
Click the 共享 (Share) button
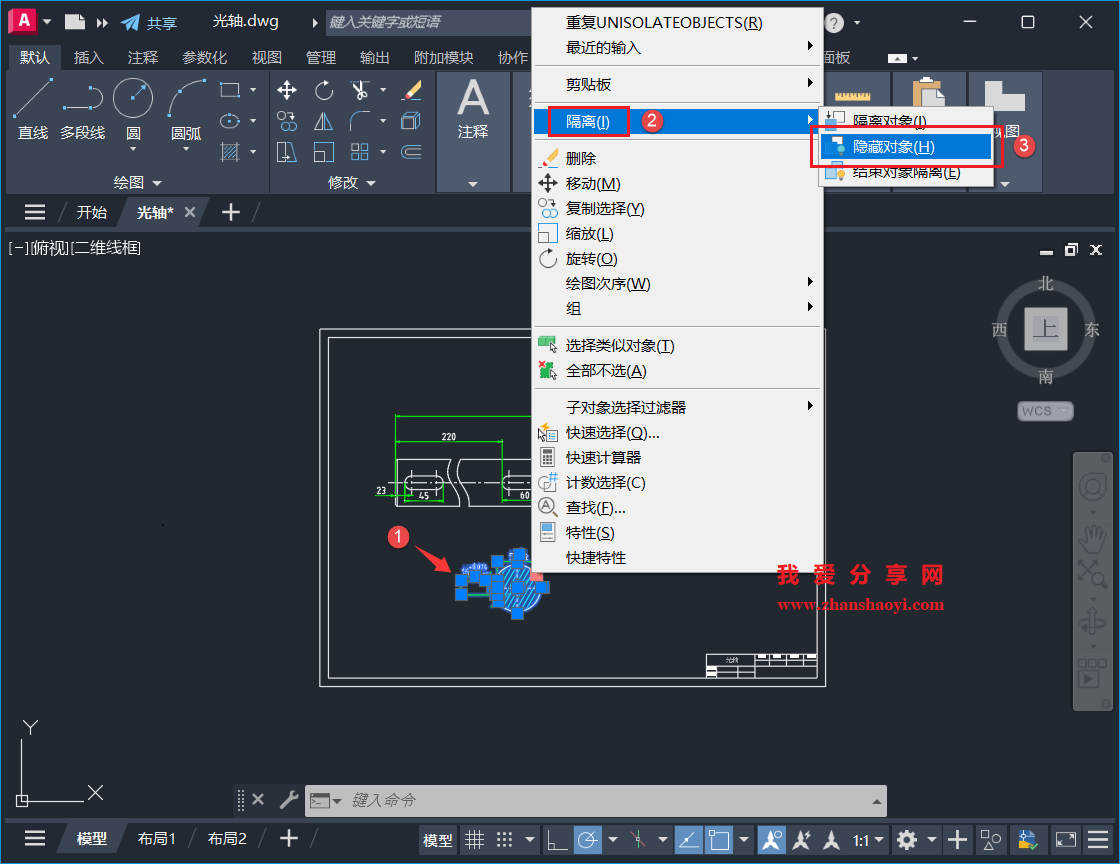pos(146,20)
